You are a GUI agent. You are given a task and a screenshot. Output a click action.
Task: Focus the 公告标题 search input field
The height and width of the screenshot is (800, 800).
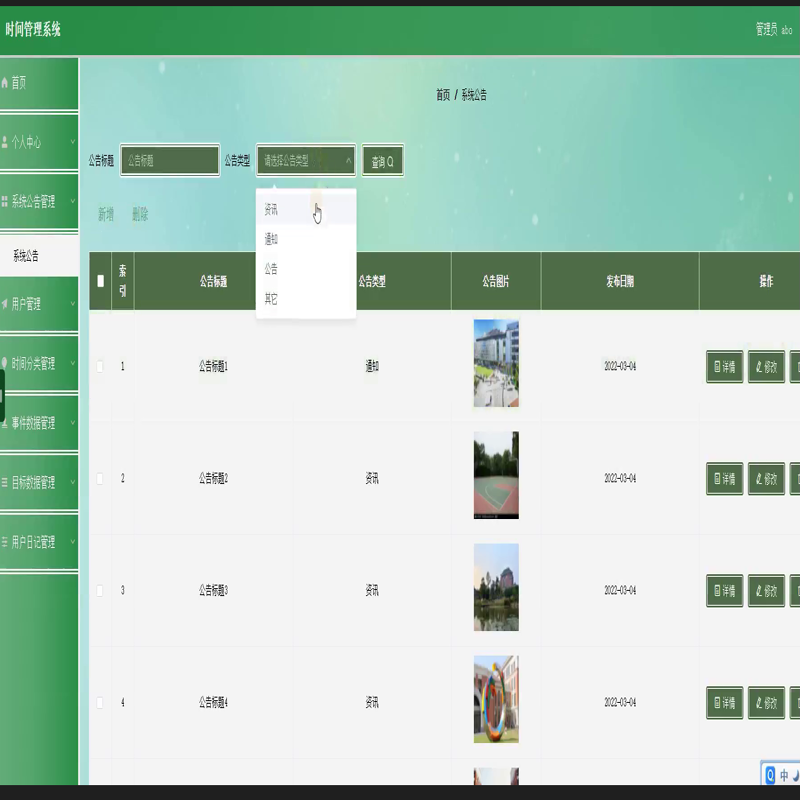click(x=170, y=161)
